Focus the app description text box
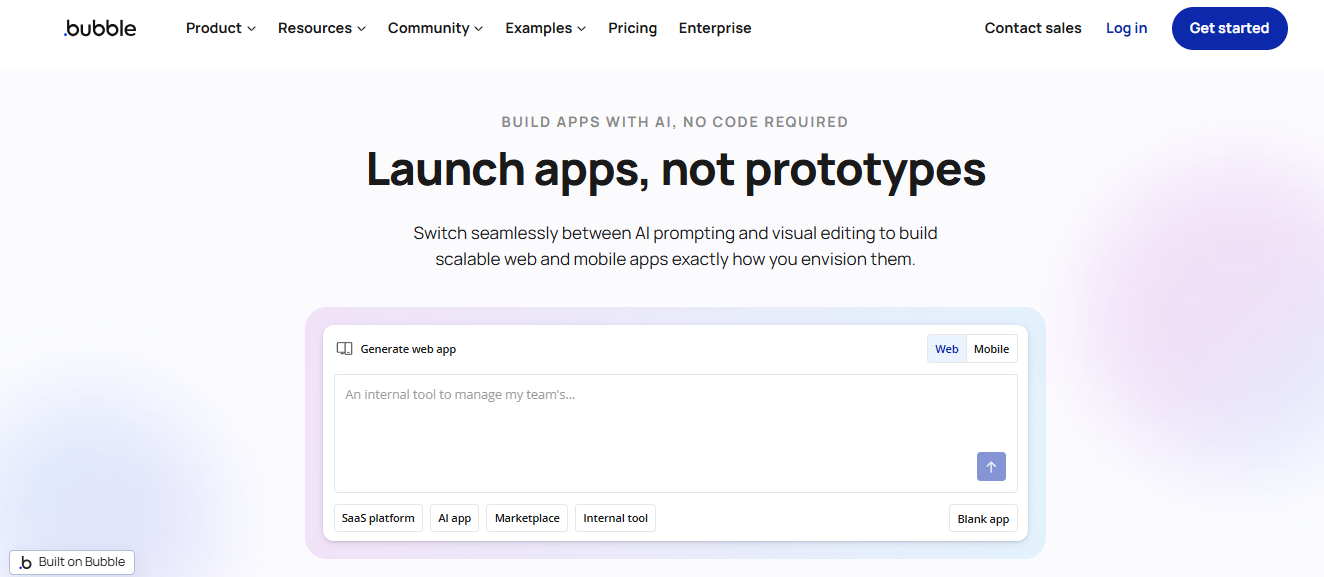Image resolution: width=1324 pixels, height=577 pixels. (x=676, y=433)
